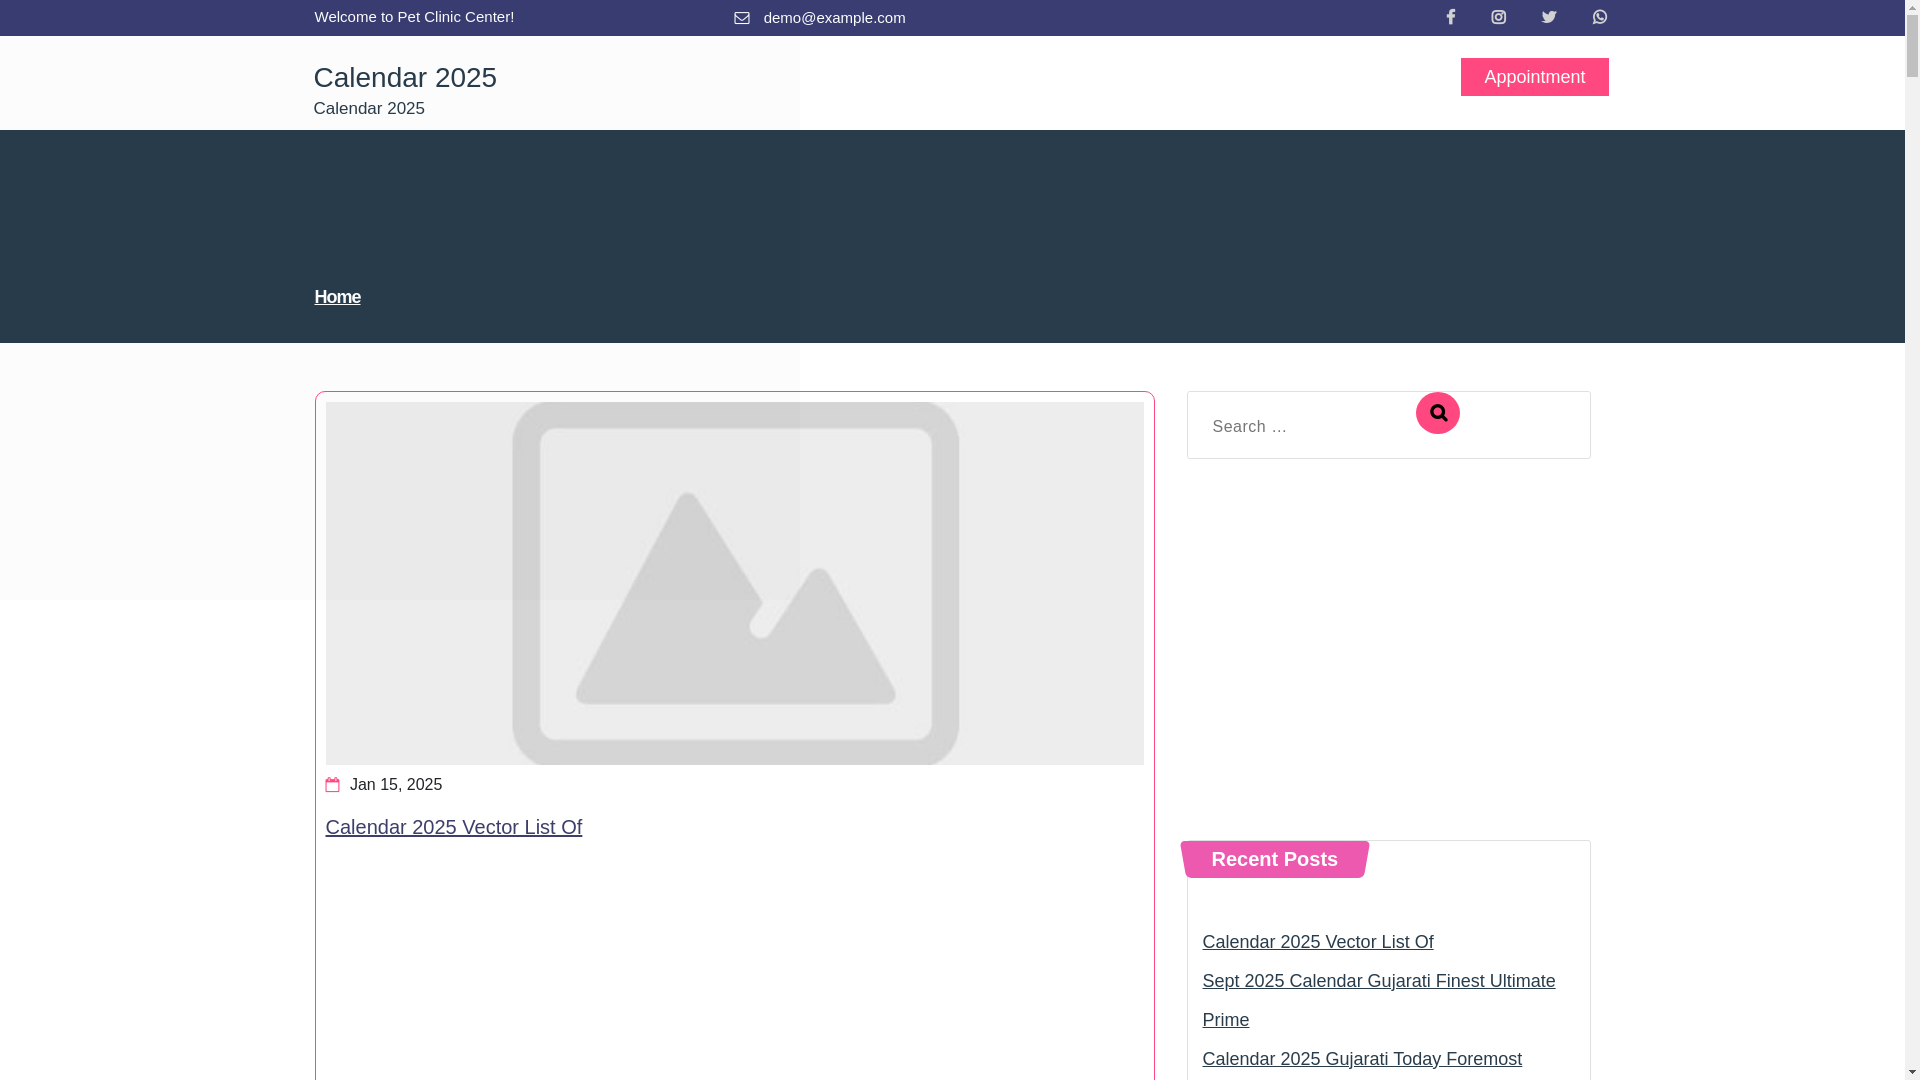Click the calendar icon beside Jan 15, 2025
The image size is (1920, 1080).
click(x=332, y=785)
